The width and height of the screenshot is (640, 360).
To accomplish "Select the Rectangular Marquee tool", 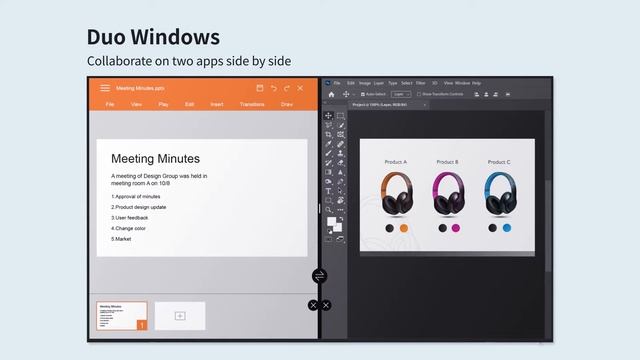I will tap(340, 116).
